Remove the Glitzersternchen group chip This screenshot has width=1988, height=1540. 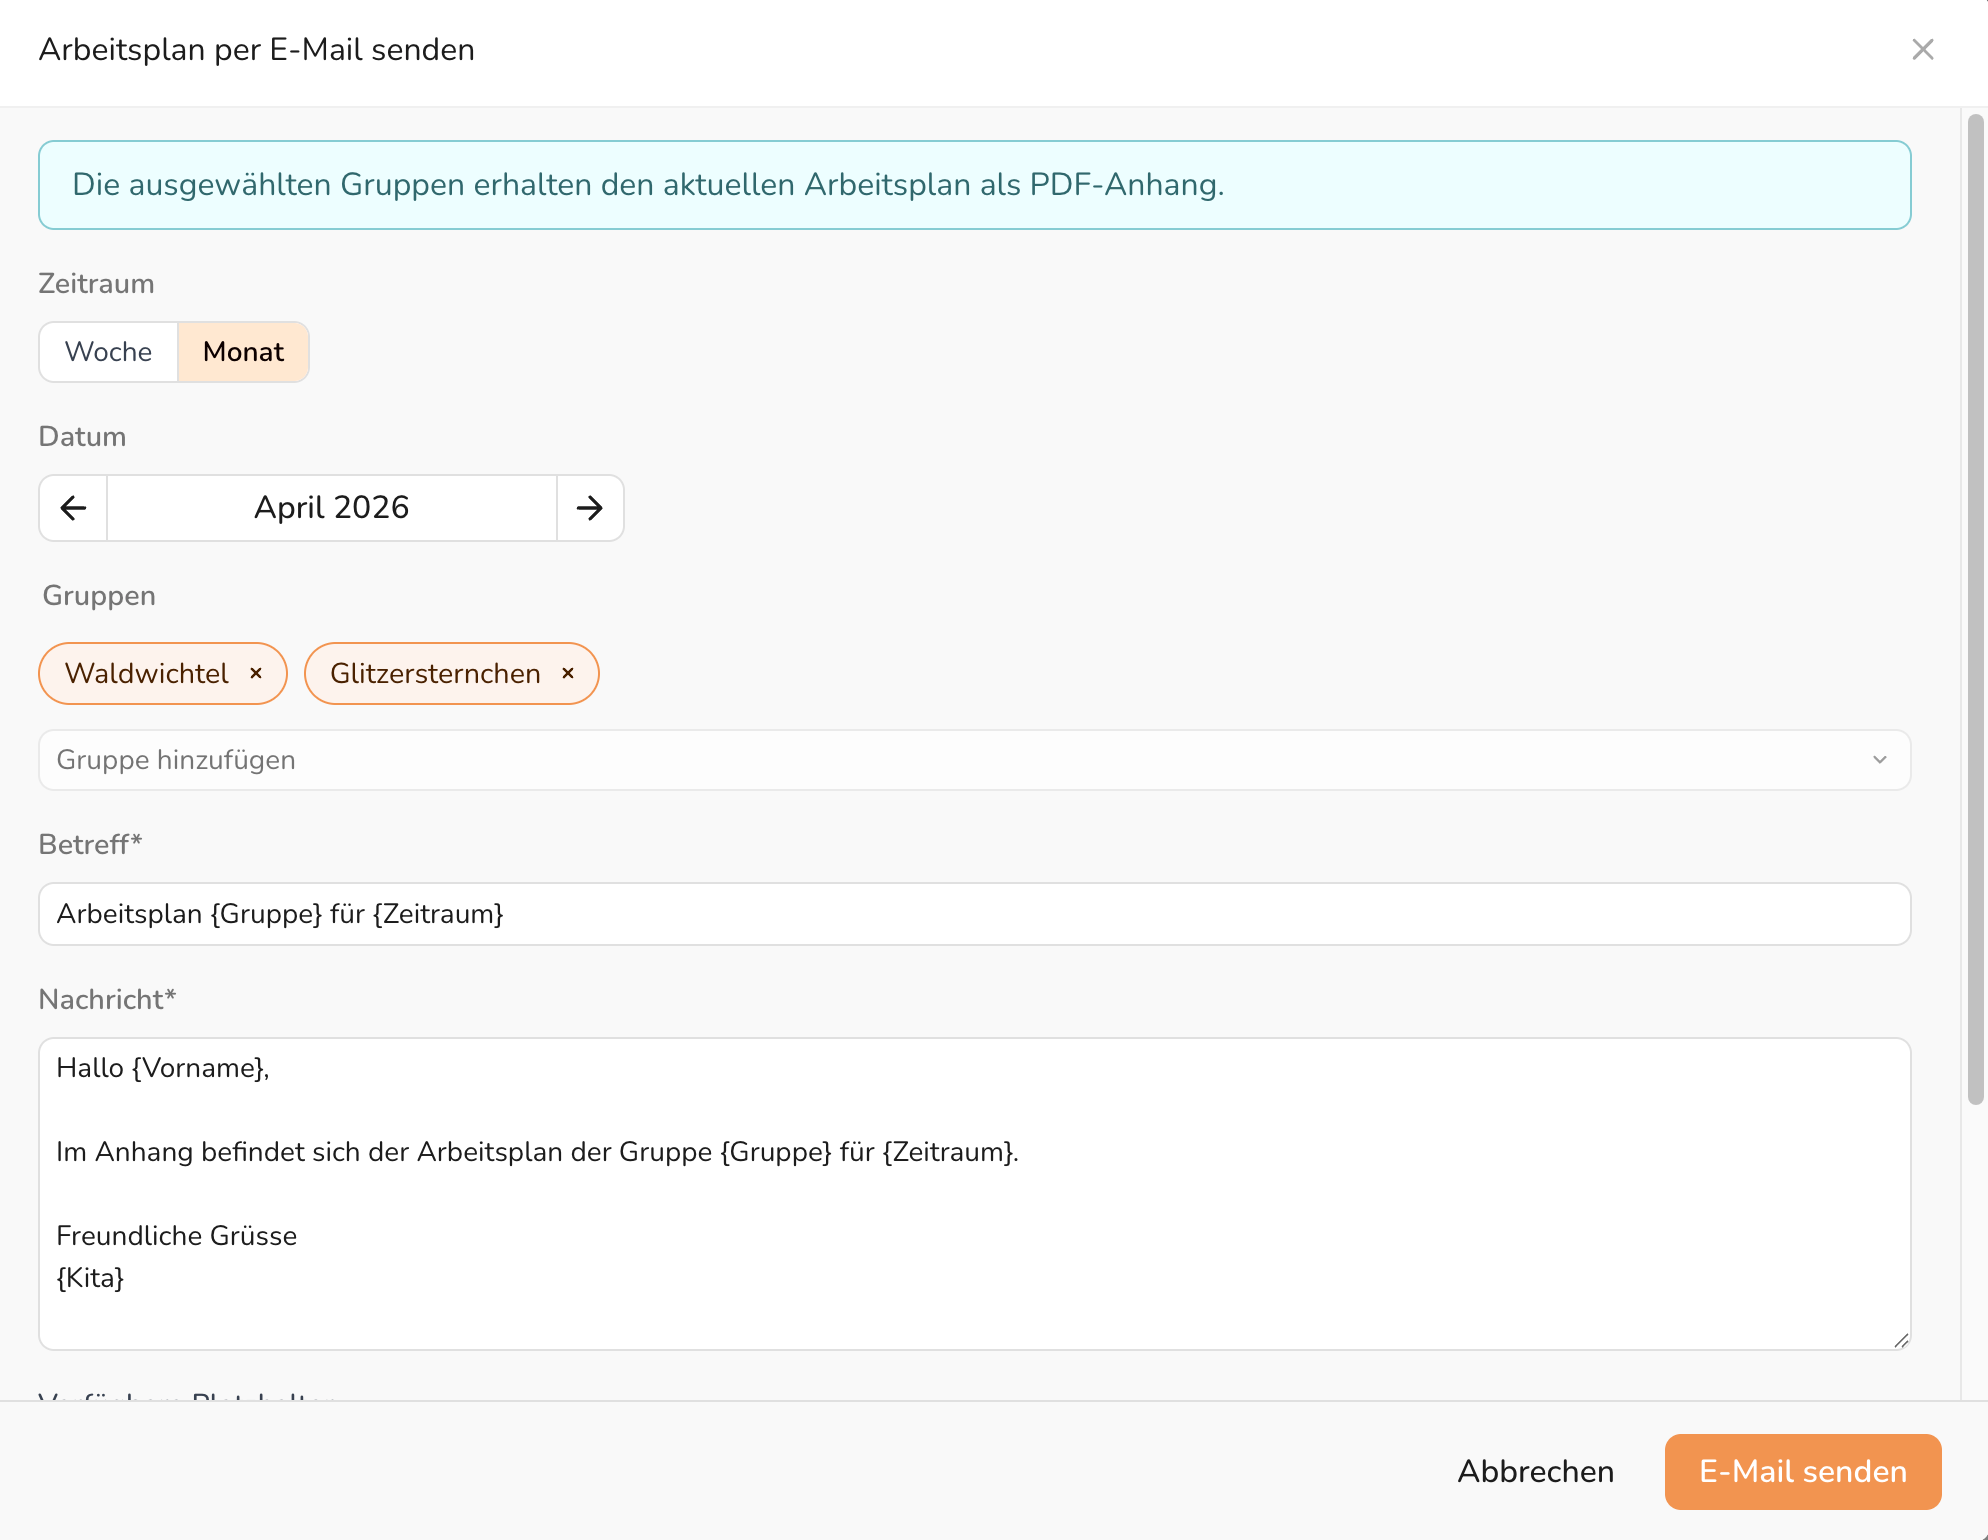(568, 674)
